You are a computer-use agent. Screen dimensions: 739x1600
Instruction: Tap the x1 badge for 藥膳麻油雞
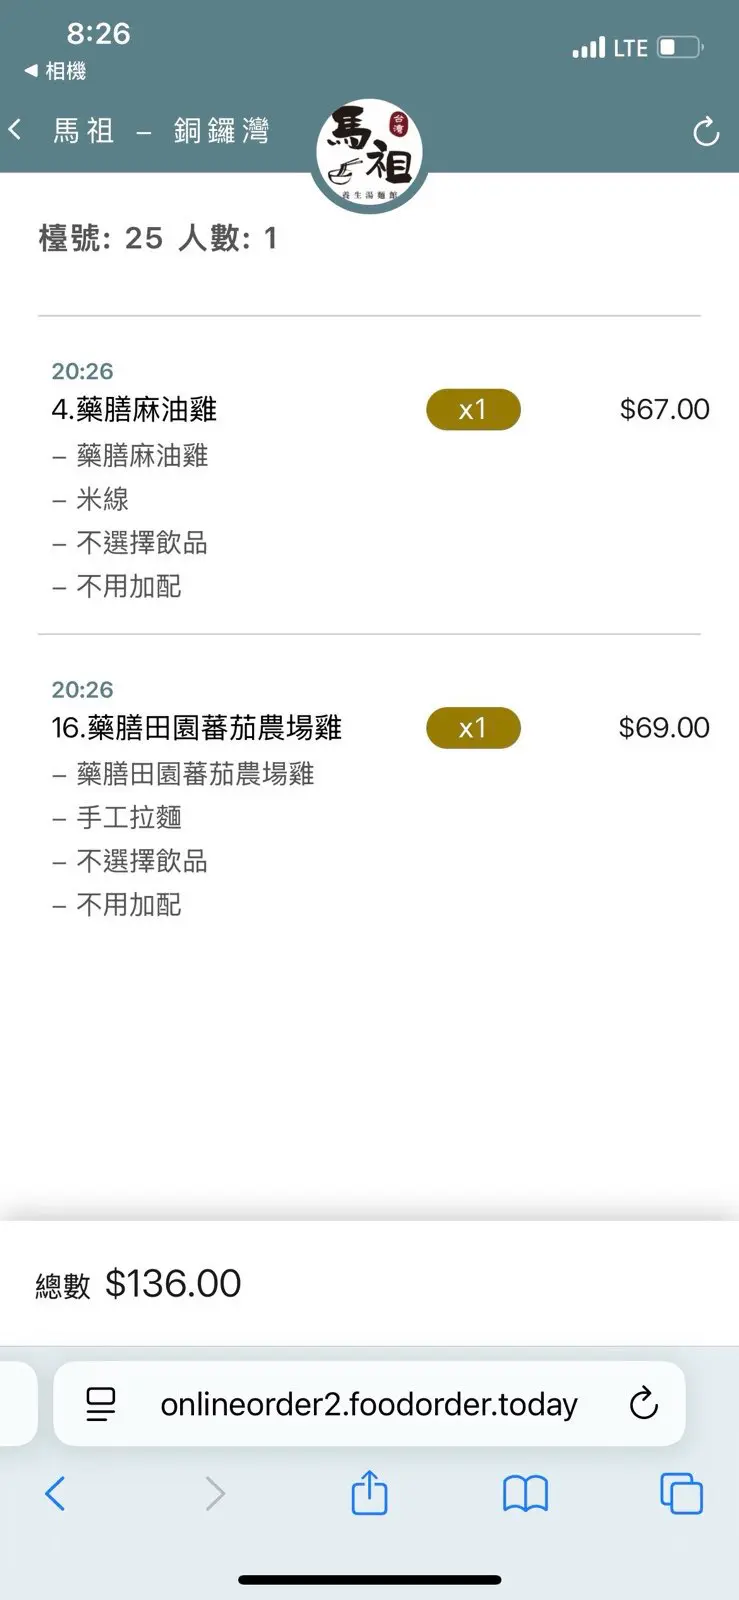click(x=473, y=410)
